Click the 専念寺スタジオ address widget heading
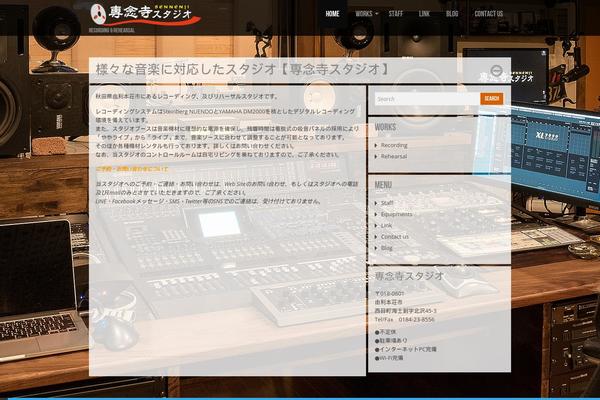Image resolution: width=600 pixels, height=400 pixels. 409,276
